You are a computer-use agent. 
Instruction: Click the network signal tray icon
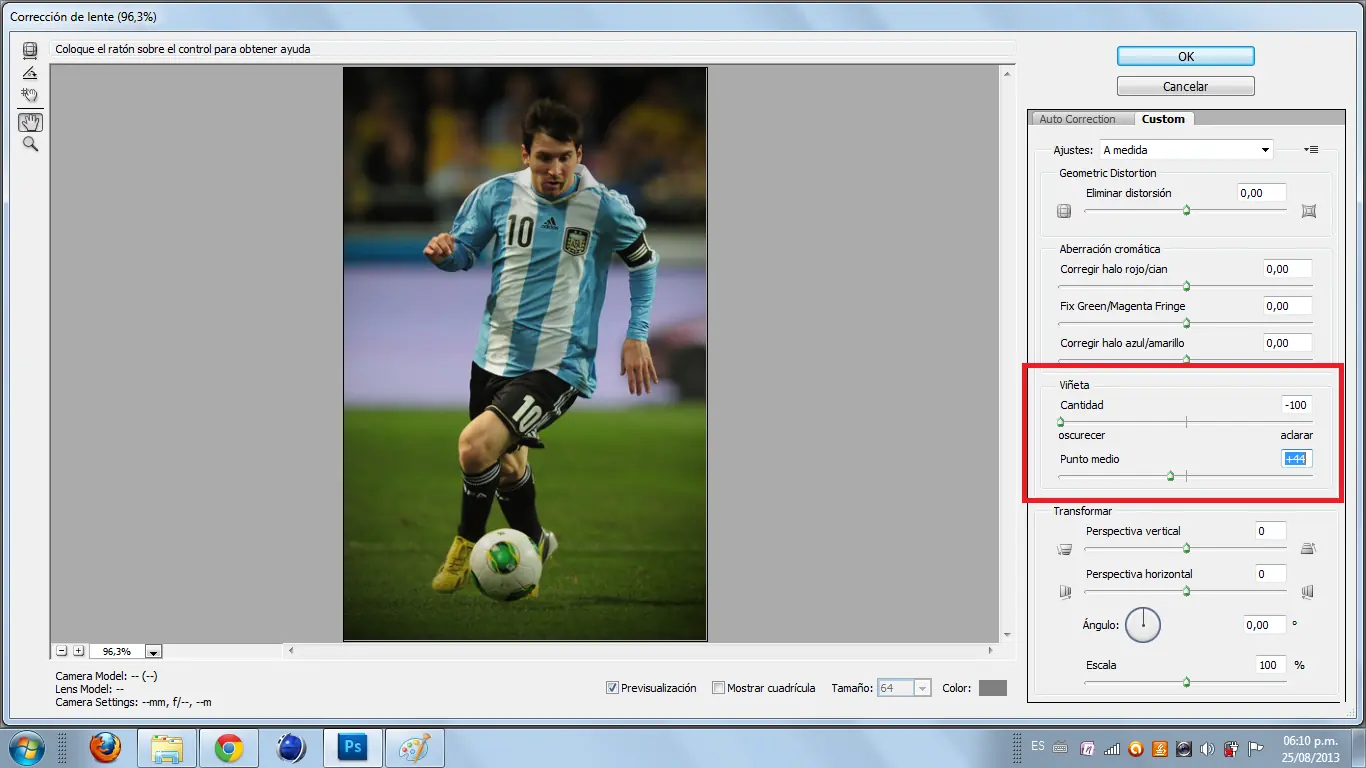tap(1111, 748)
